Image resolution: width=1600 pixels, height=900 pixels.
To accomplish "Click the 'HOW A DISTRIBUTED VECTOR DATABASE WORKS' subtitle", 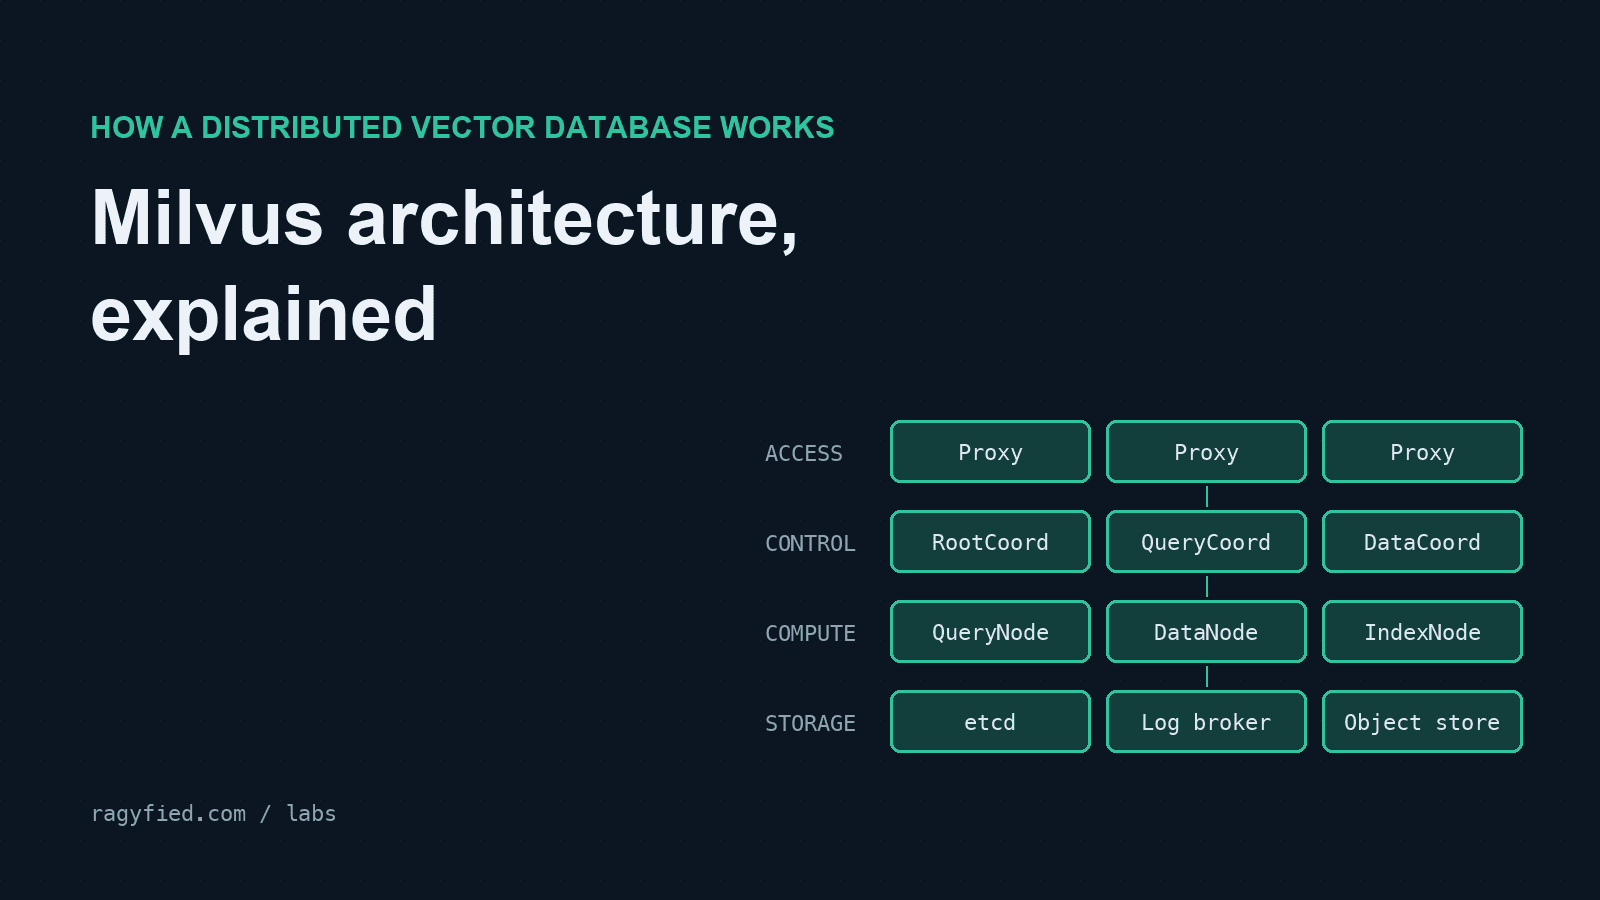I will 462,128.
